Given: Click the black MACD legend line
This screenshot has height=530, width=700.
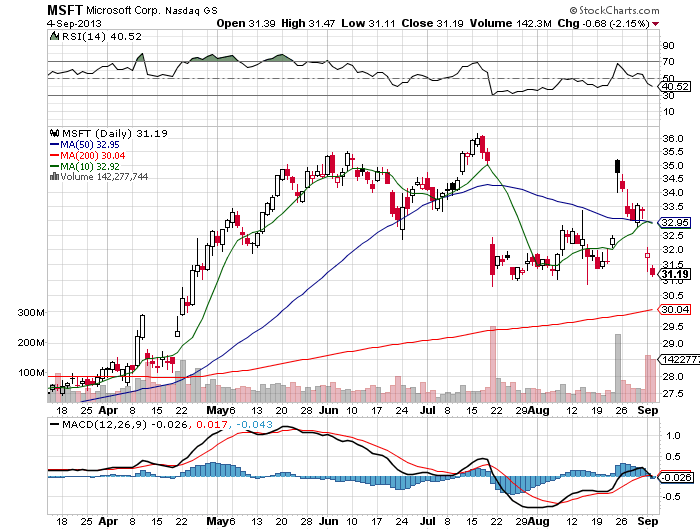Looking at the screenshot, I should pos(54,424).
